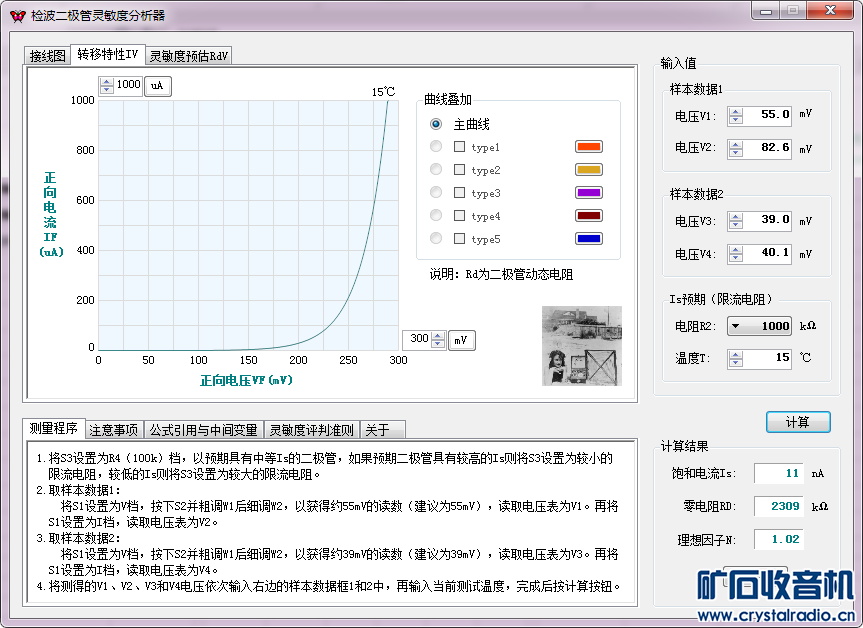Click the 计算 button

point(798,422)
